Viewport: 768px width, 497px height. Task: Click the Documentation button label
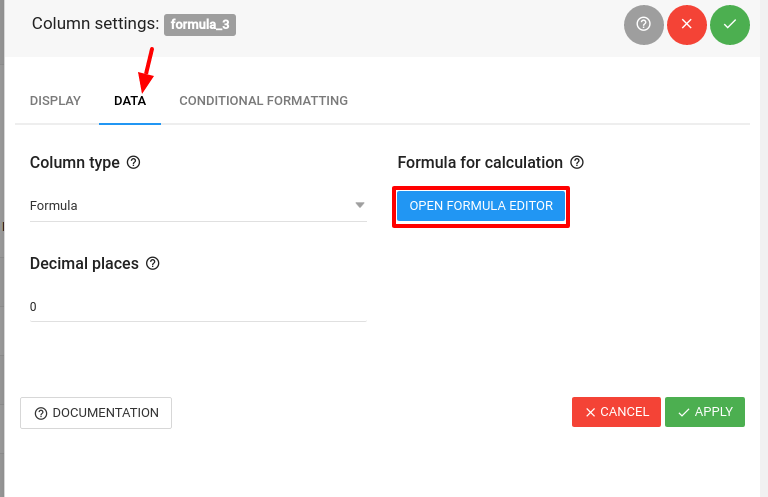105,413
